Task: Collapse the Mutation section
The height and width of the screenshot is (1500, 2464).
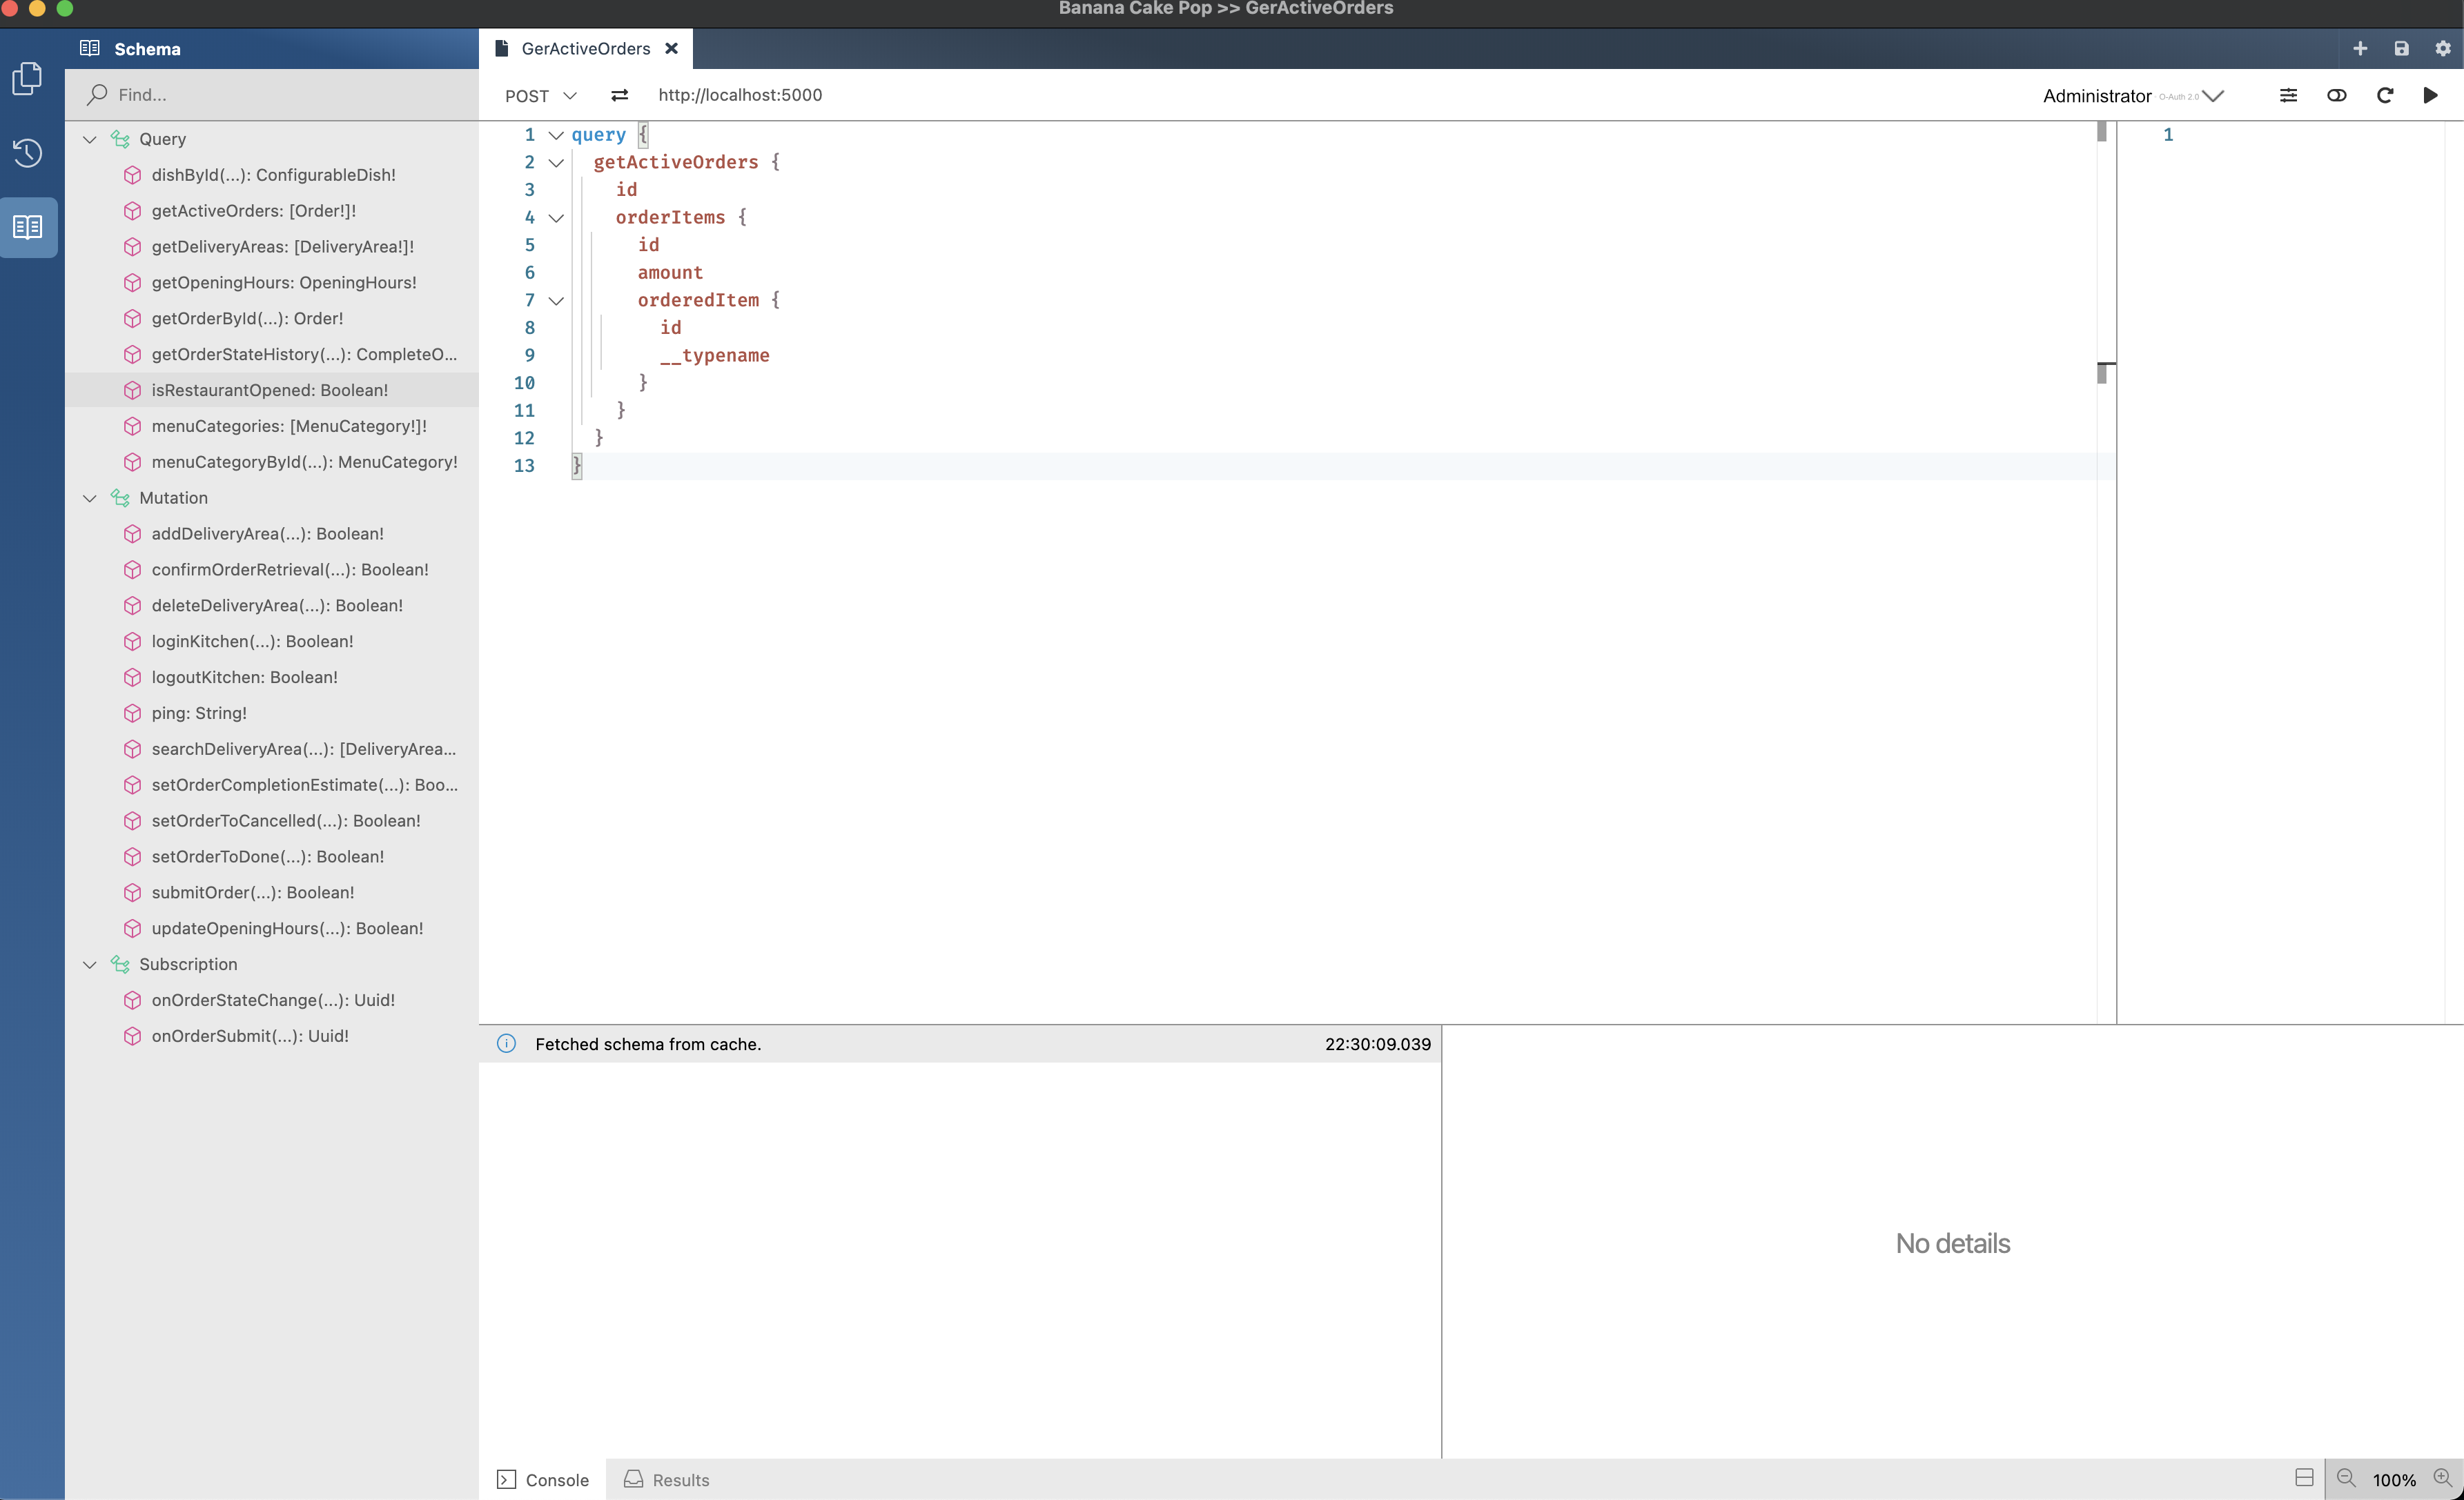Action: [90, 498]
